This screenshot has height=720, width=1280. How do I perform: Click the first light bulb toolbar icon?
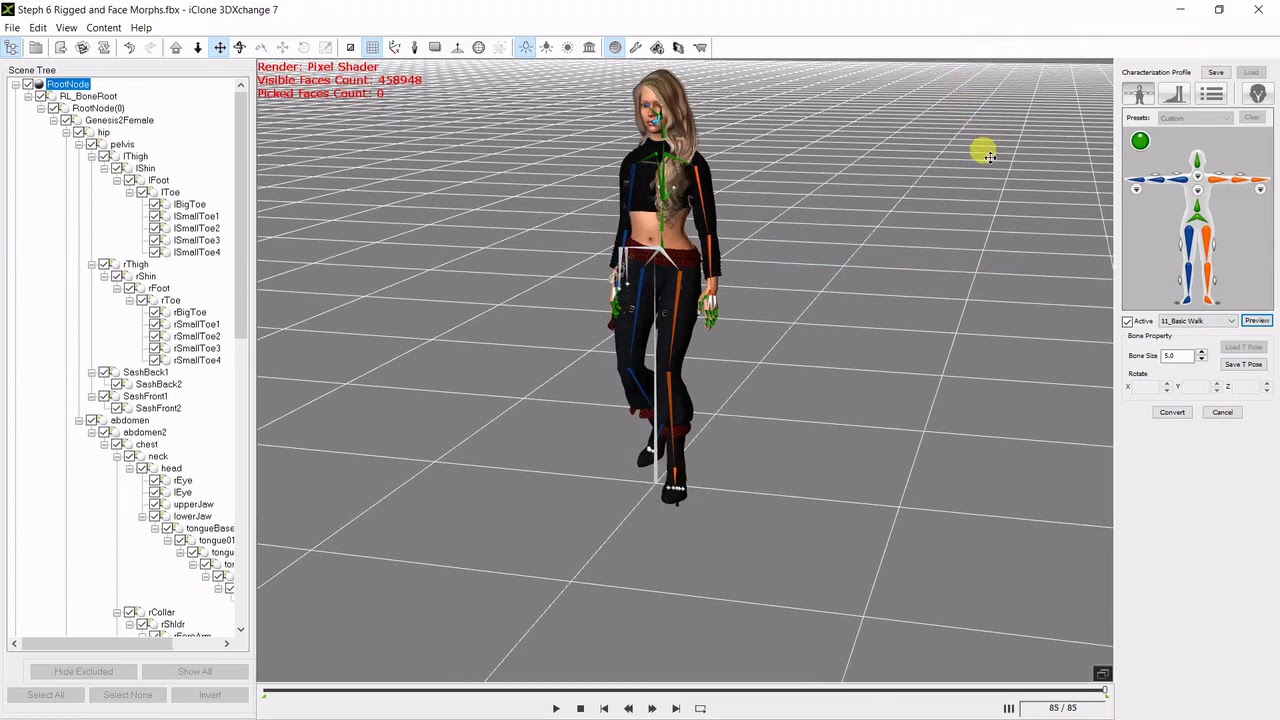click(525, 47)
